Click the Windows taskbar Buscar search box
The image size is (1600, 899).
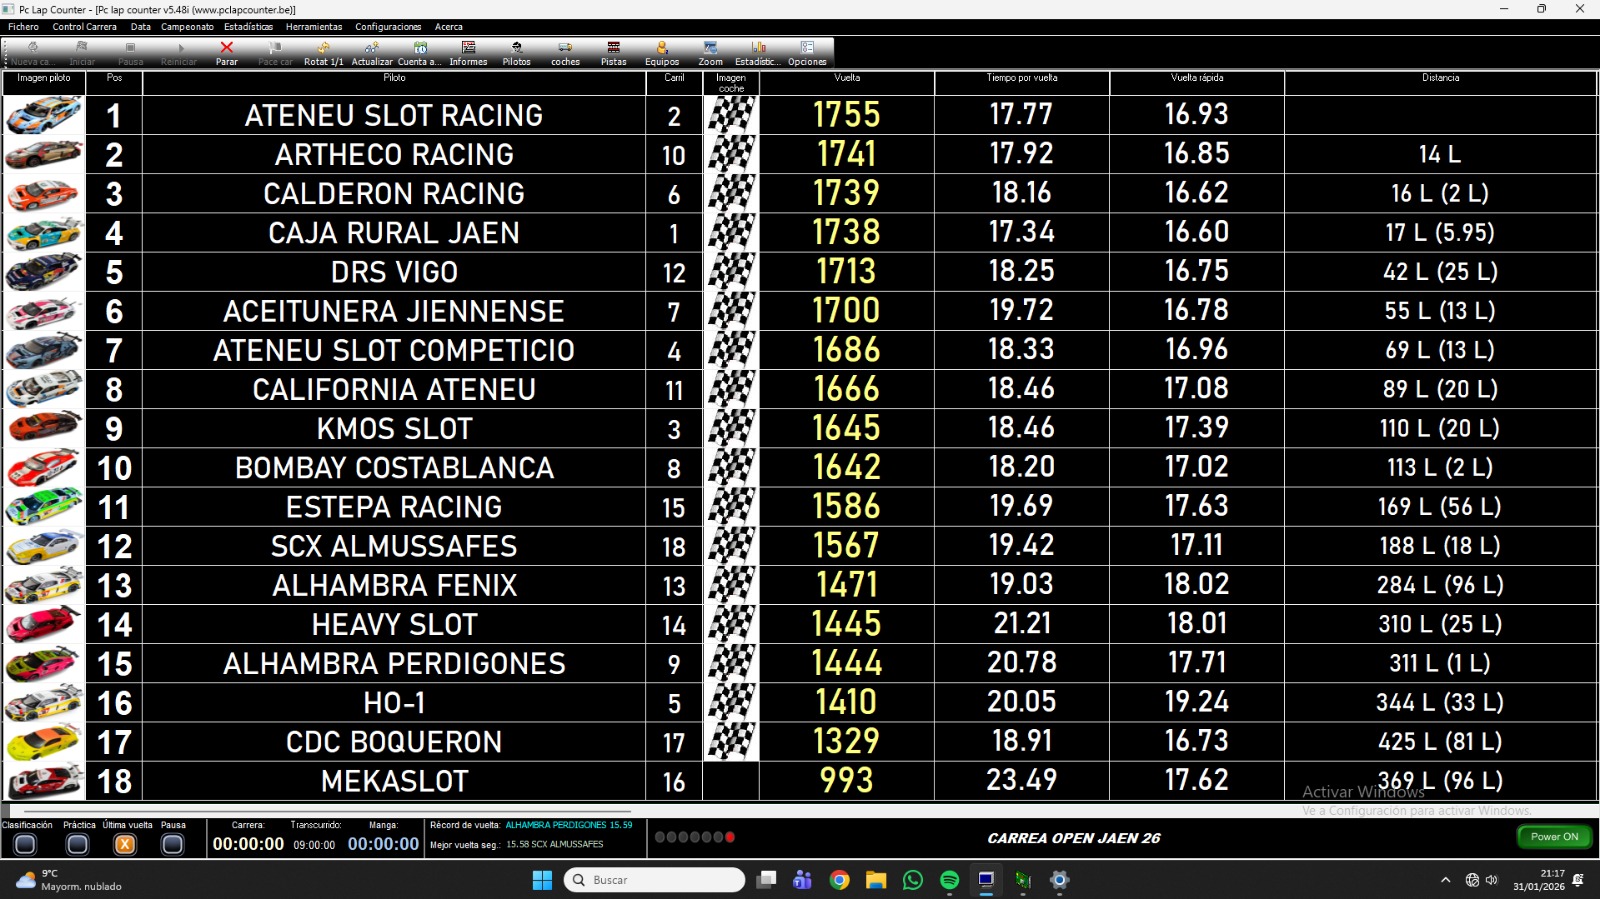coord(655,880)
